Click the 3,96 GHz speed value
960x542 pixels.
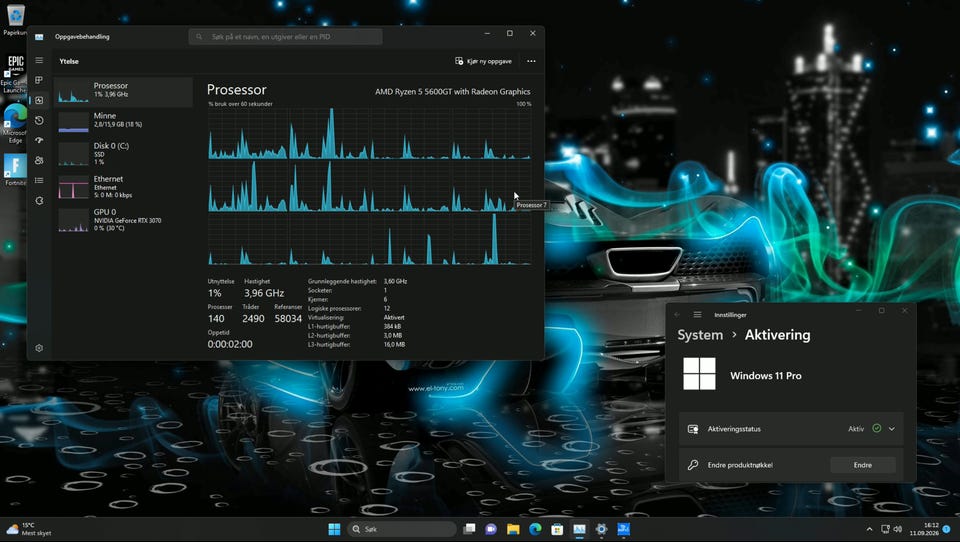(x=264, y=293)
